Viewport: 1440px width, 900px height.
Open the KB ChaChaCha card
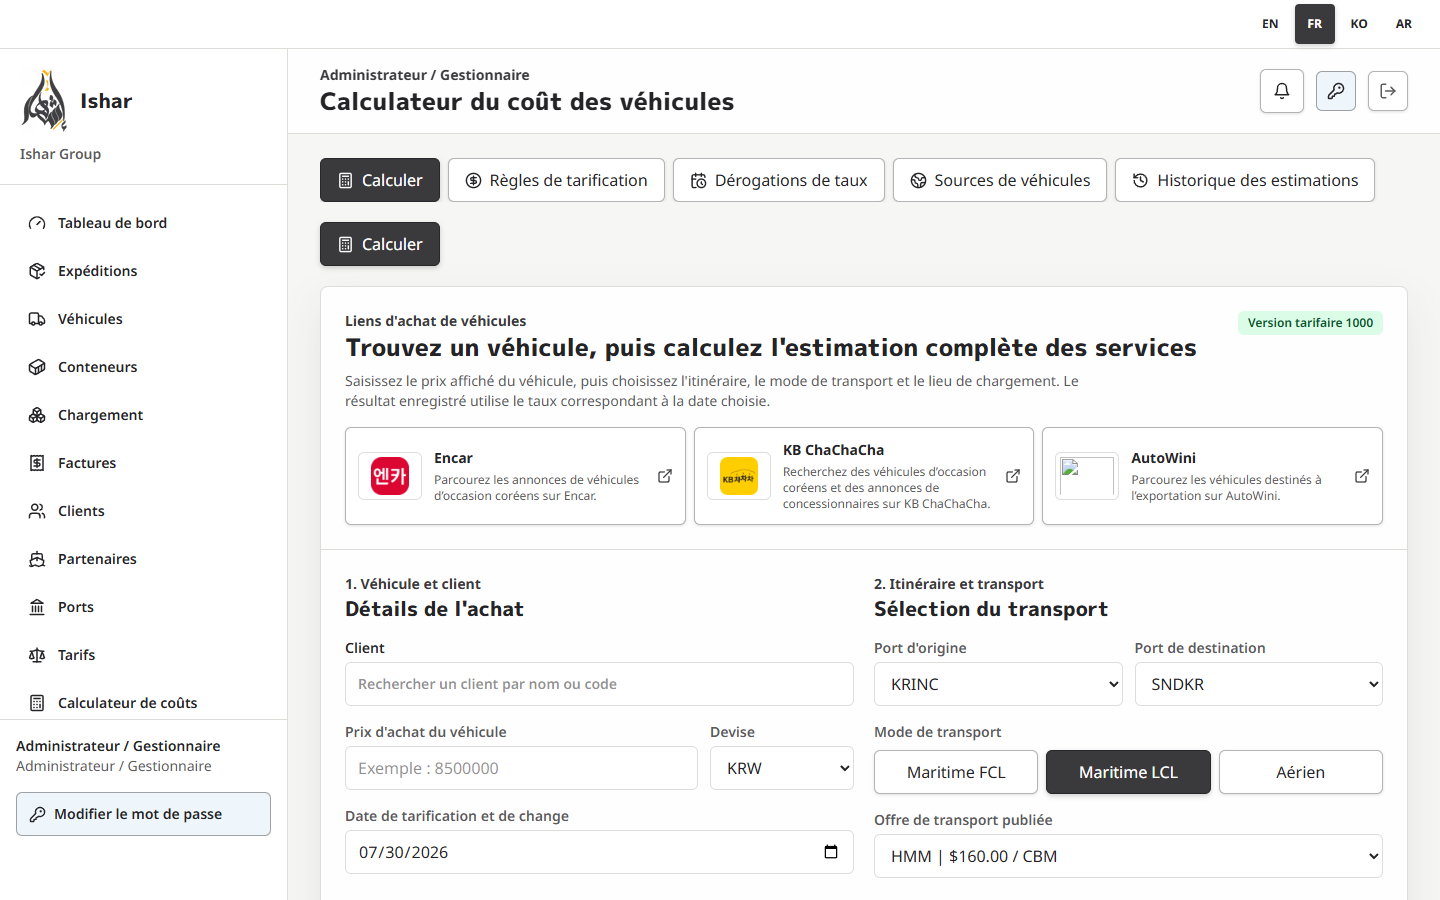864,476
